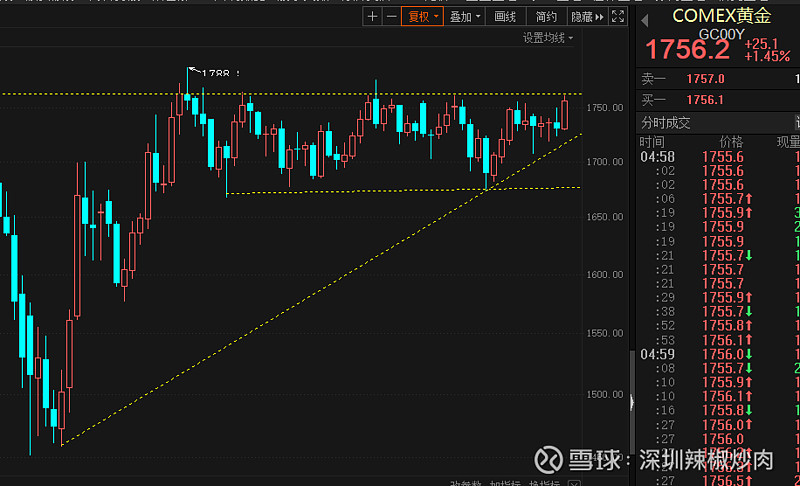The height and width of the screenshot is (486, 800).
Task: Select the 04:58 trade row time
Action: coord(658,157)
